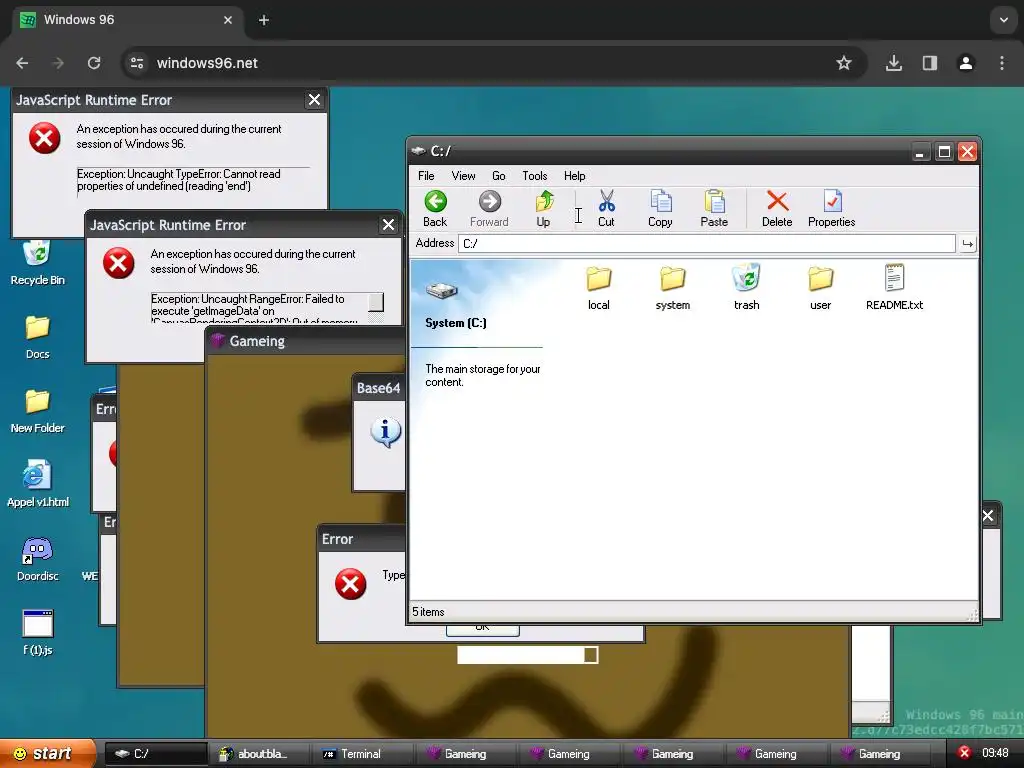Open Properties from the explorer toolbar

pos(831,209)
